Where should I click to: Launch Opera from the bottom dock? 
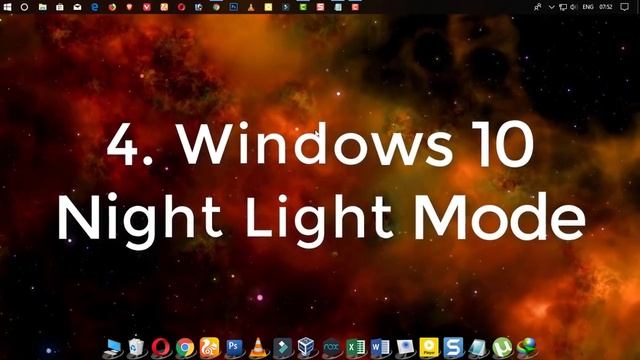pos(161,348)
